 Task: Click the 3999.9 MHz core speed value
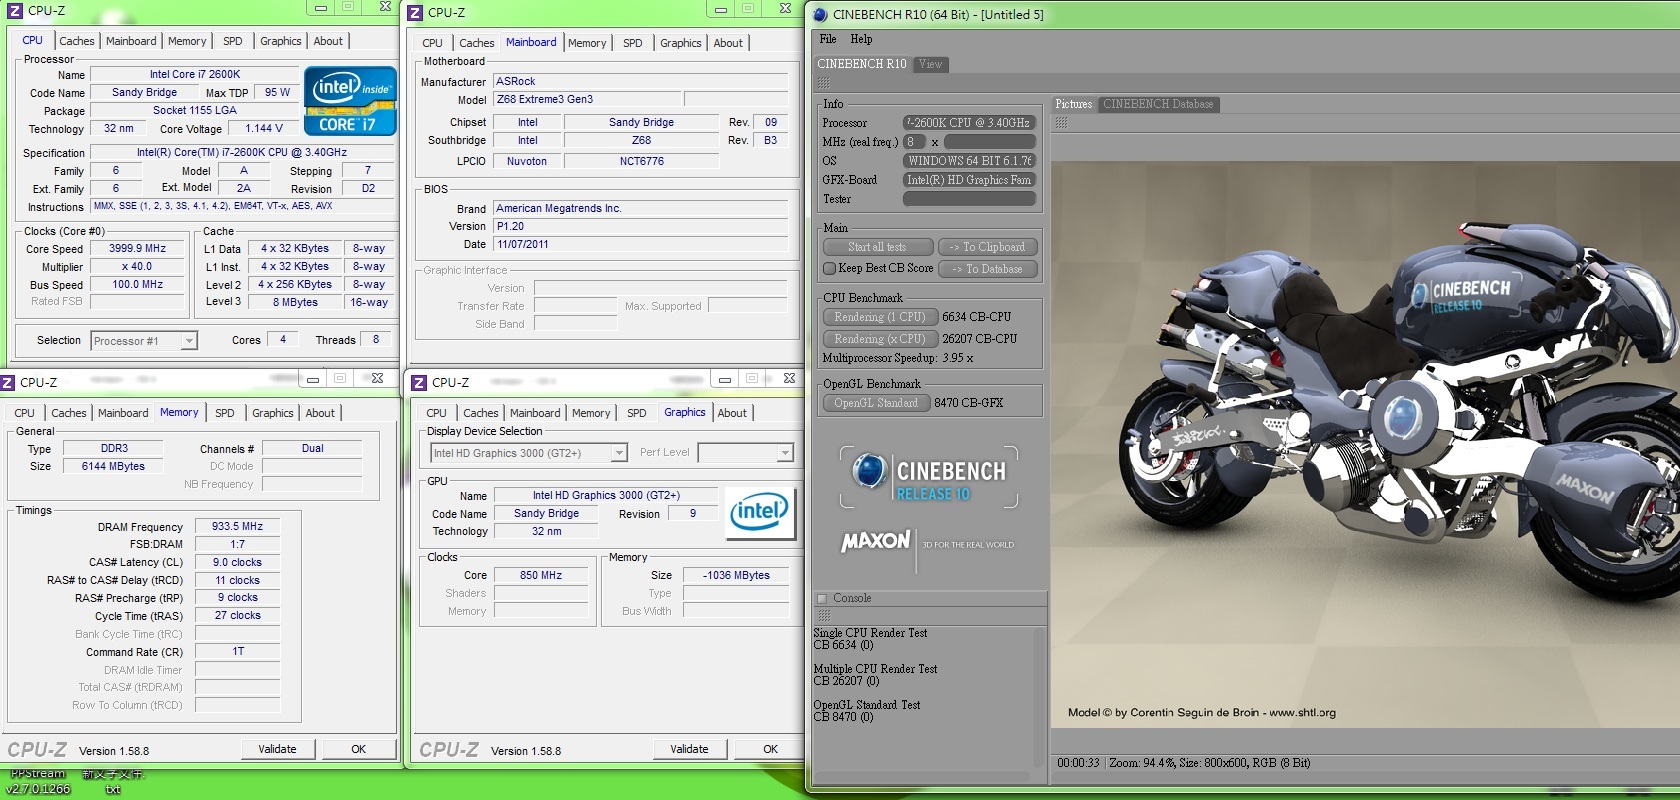(138, 249)
